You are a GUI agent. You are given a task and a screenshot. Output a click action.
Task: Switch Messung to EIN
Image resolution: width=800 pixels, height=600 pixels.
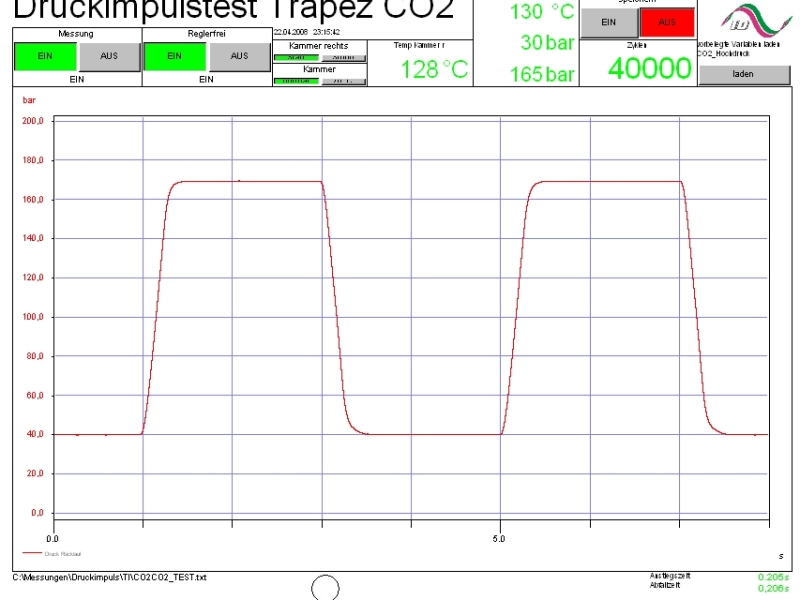[x=45, y=56]
